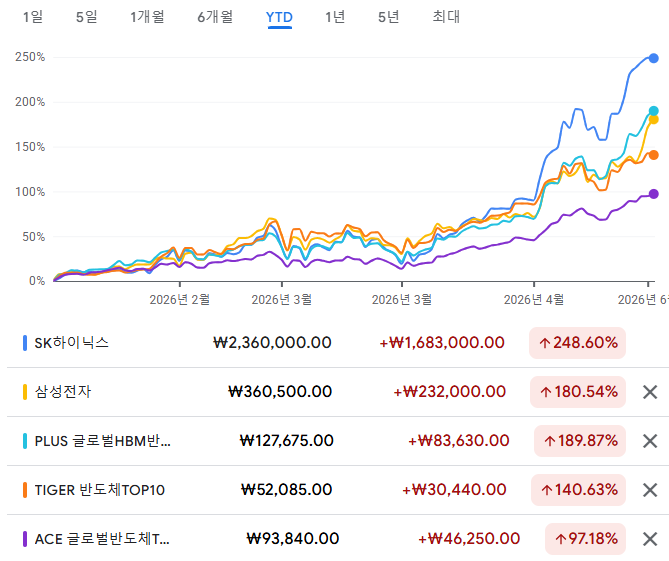Remove 삼성전자 from the comparison

point(650,392)
